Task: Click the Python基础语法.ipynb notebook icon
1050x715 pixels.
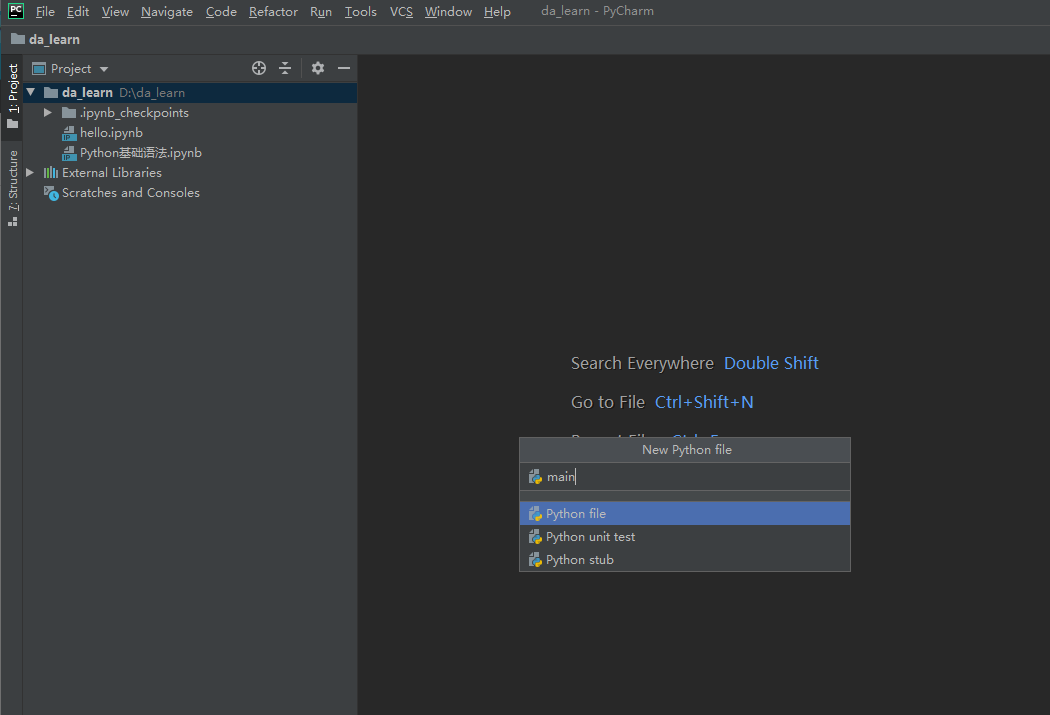Action: click(69, 153)
